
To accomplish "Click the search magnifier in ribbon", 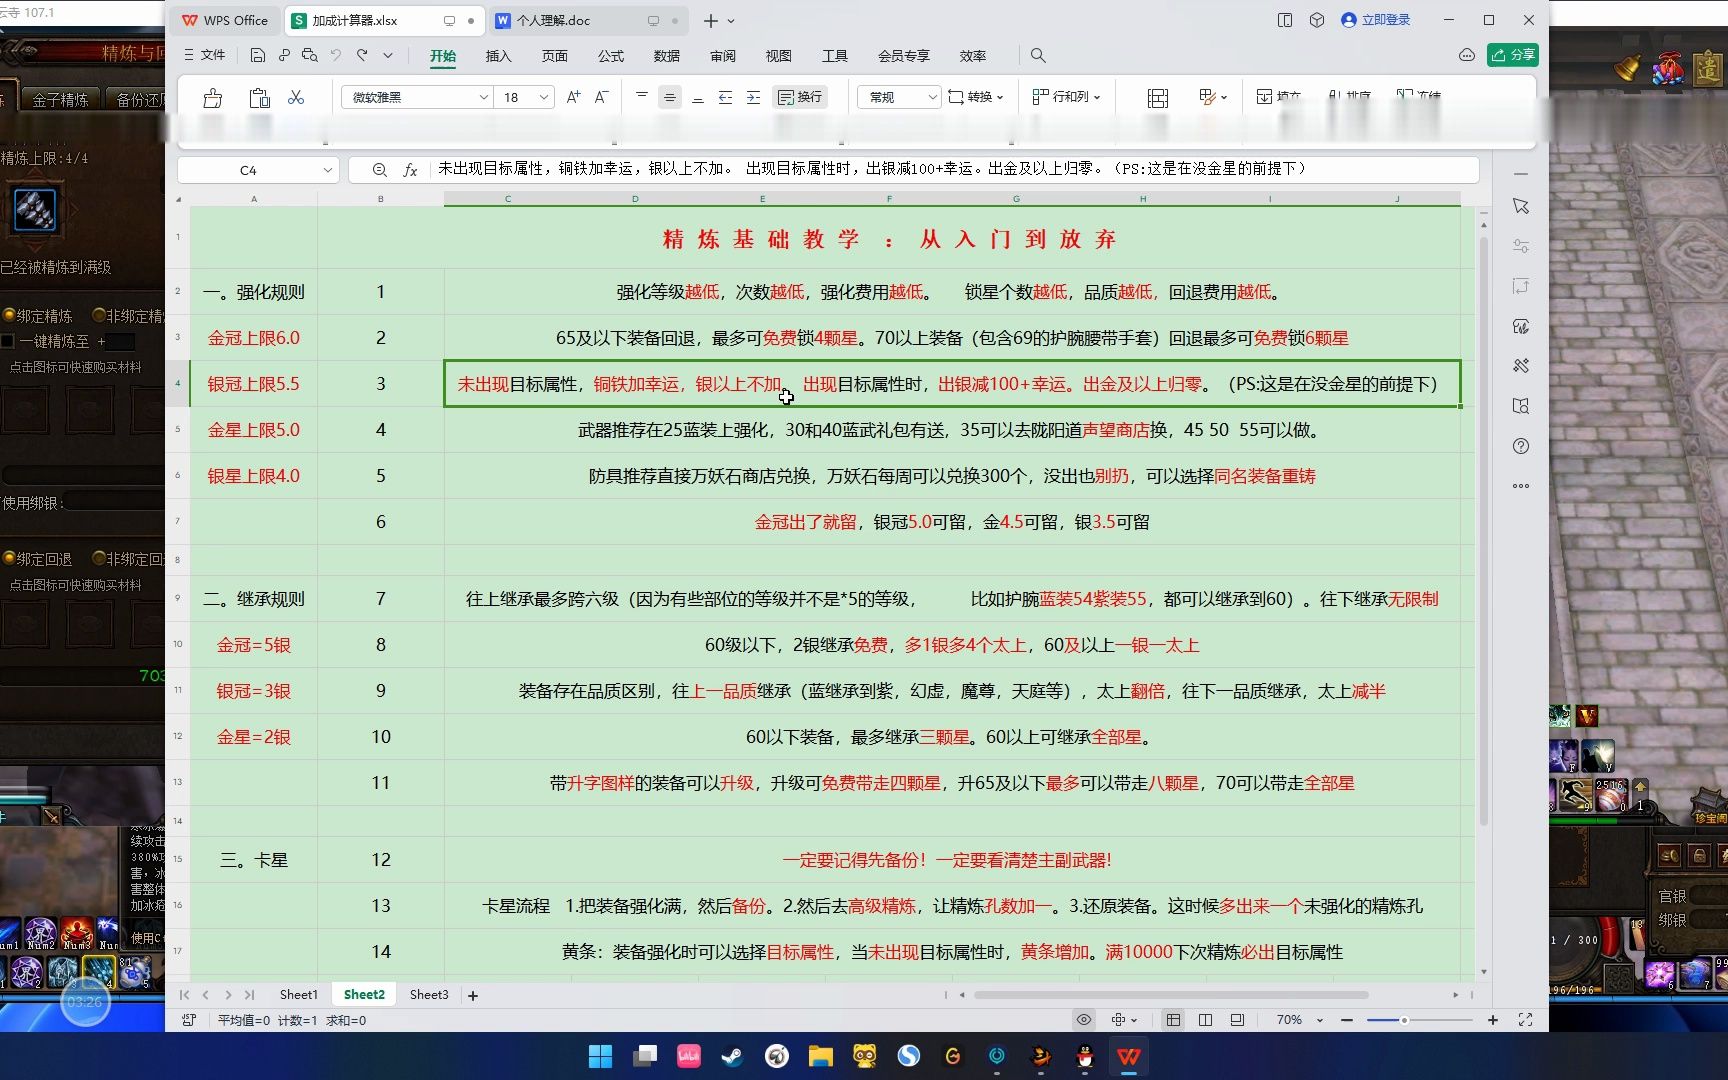I will (x=1038, y=56).
